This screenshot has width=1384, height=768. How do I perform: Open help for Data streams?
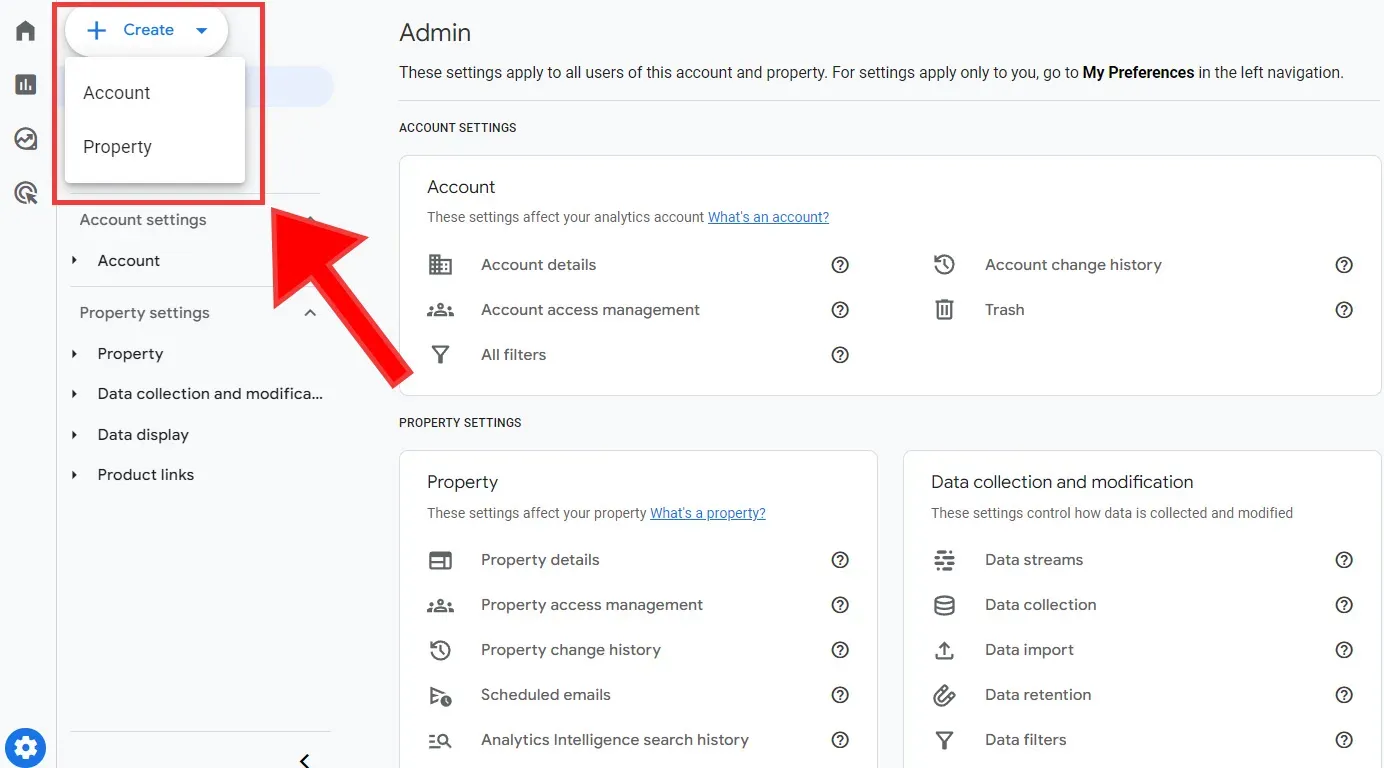coord(1344,560)
